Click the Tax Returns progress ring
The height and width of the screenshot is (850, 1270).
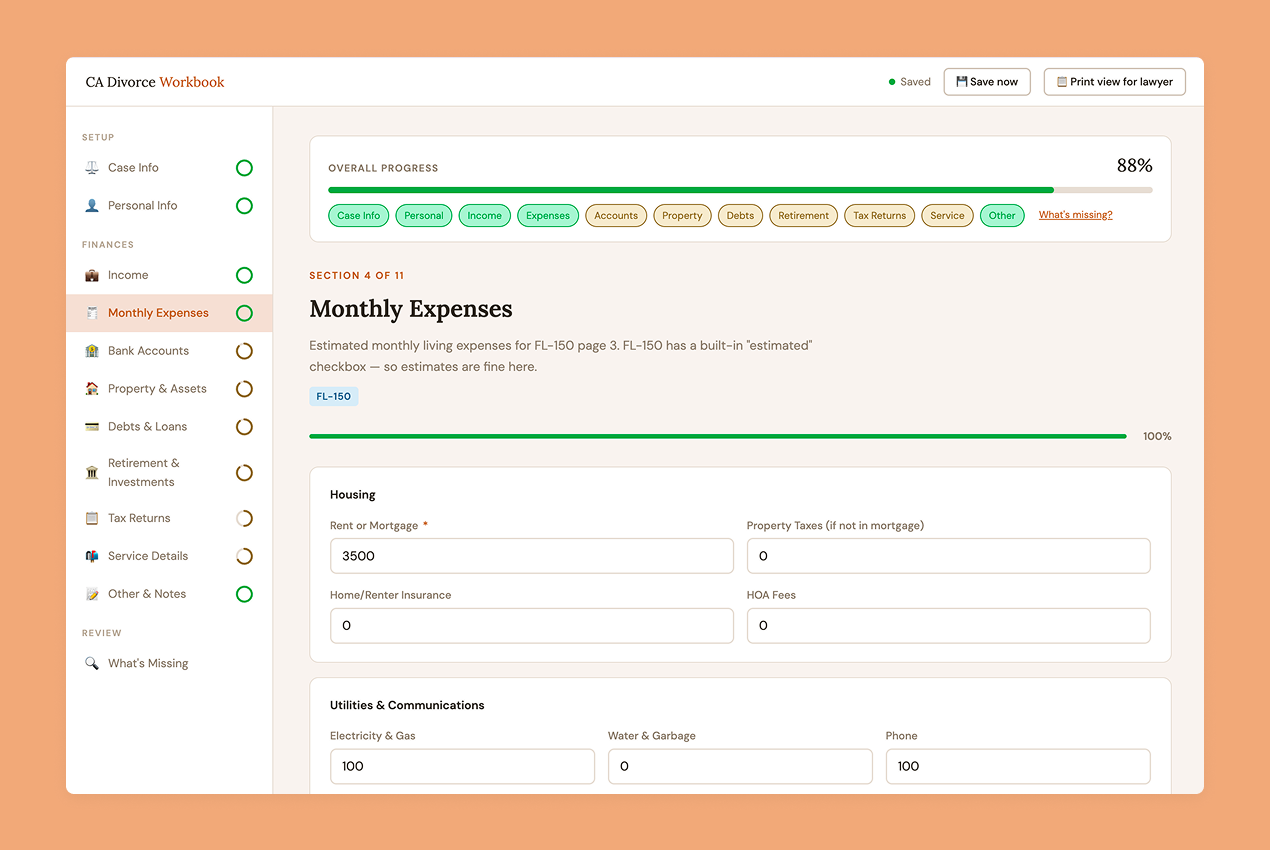[244, 518]
